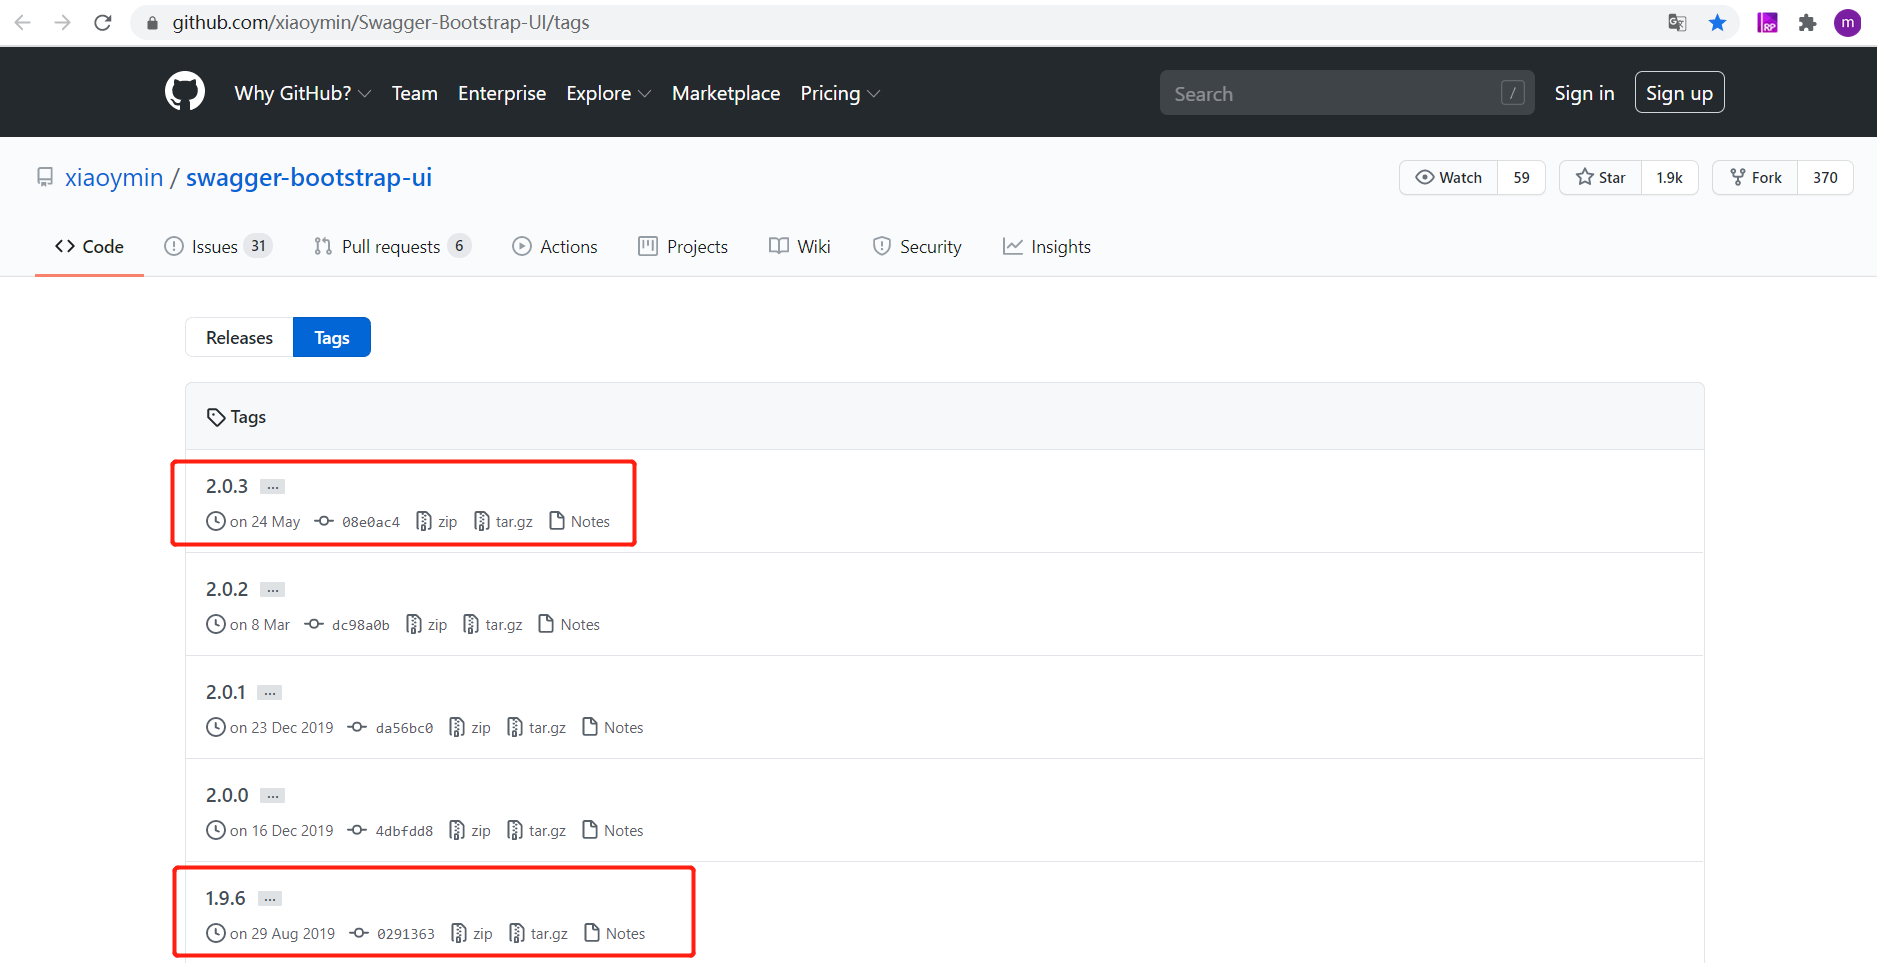Click the GitHub octocat logo

coord(185,92)
